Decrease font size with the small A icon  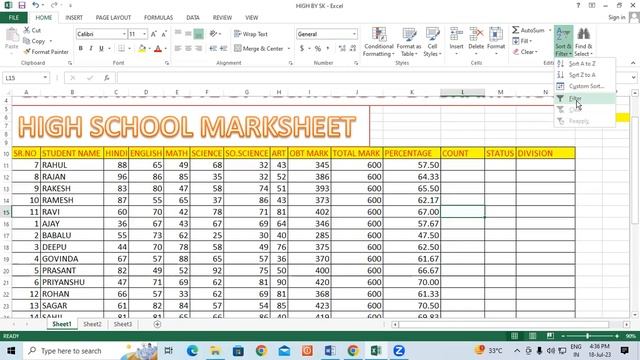(x=164, y=34)
